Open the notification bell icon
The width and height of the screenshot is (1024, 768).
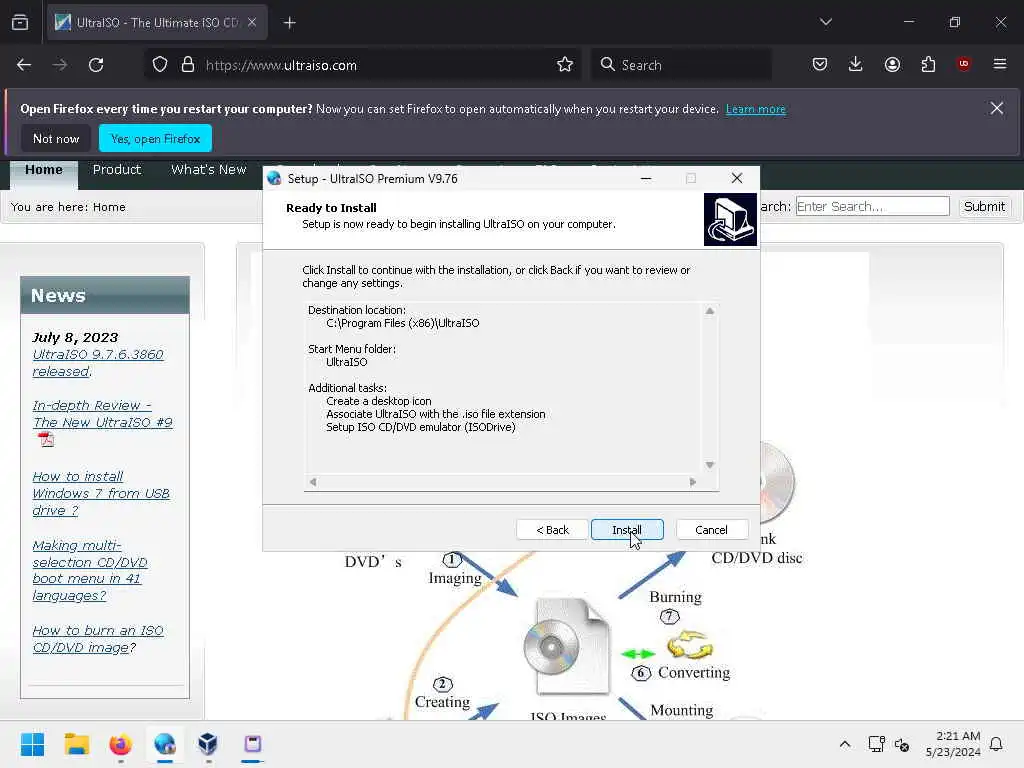tap(996, 744)
